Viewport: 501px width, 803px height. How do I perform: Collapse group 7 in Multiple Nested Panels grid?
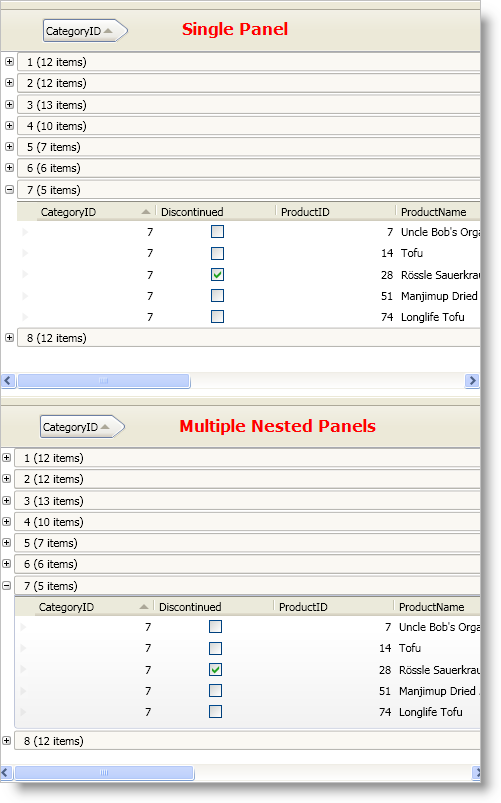tap(7, 585)
